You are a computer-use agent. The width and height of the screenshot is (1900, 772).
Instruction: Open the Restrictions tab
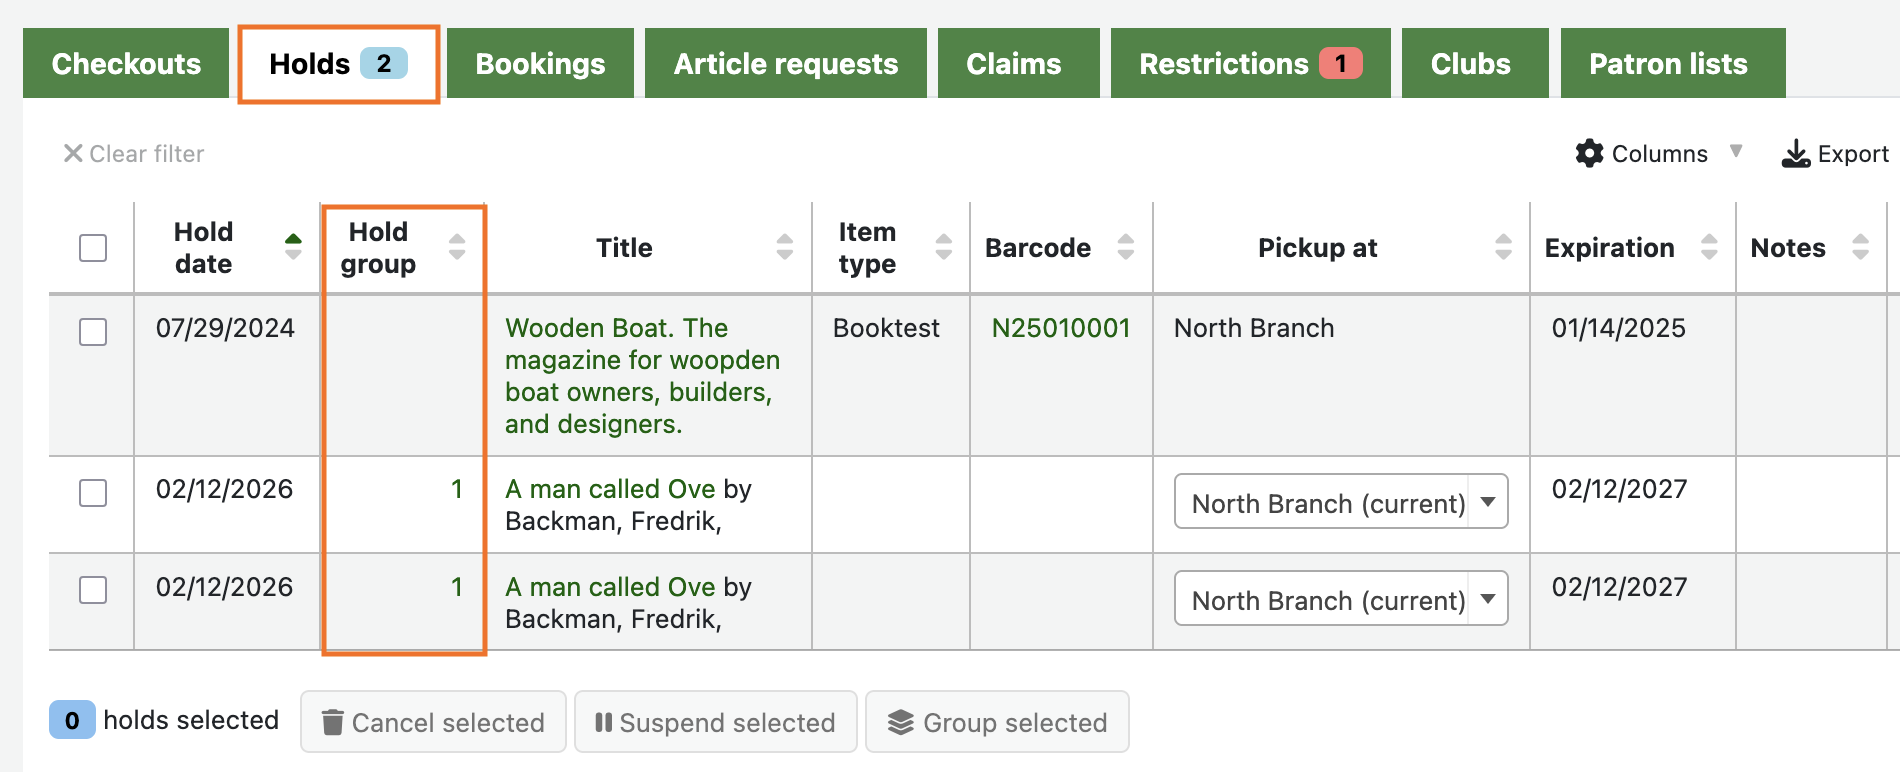click(1249, 64)
